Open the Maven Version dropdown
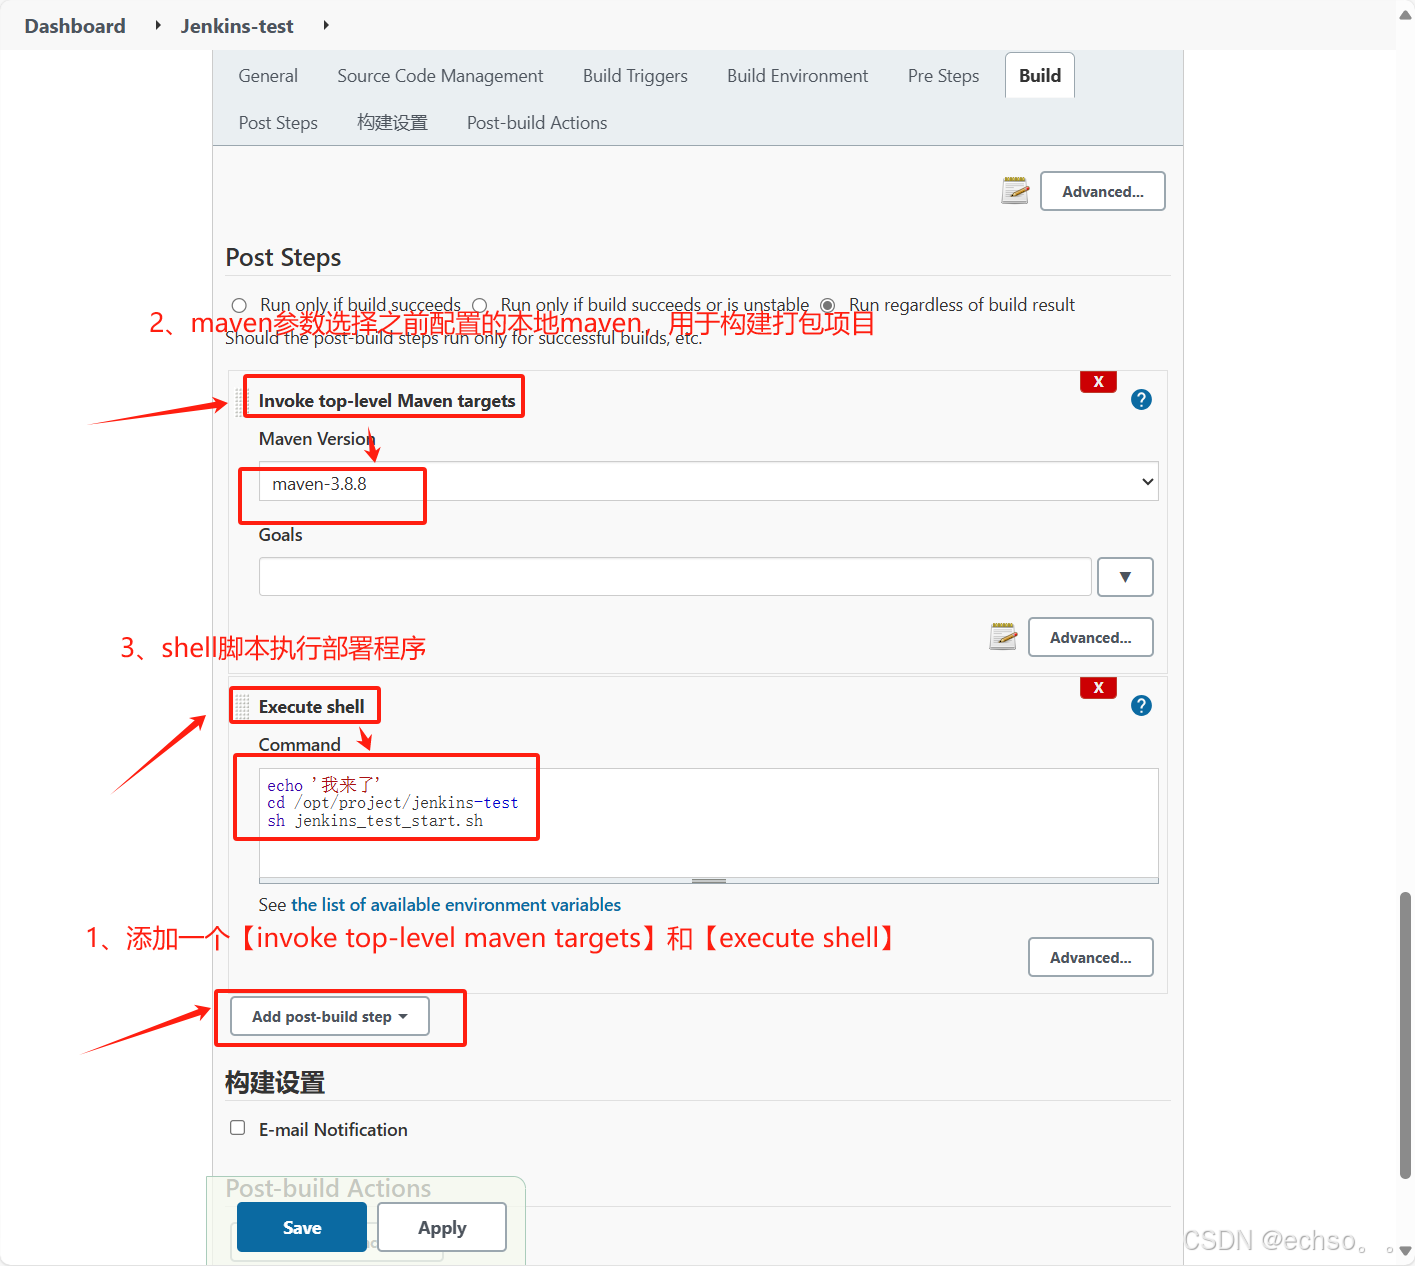1415x1266 pixels. pos(708,482)
